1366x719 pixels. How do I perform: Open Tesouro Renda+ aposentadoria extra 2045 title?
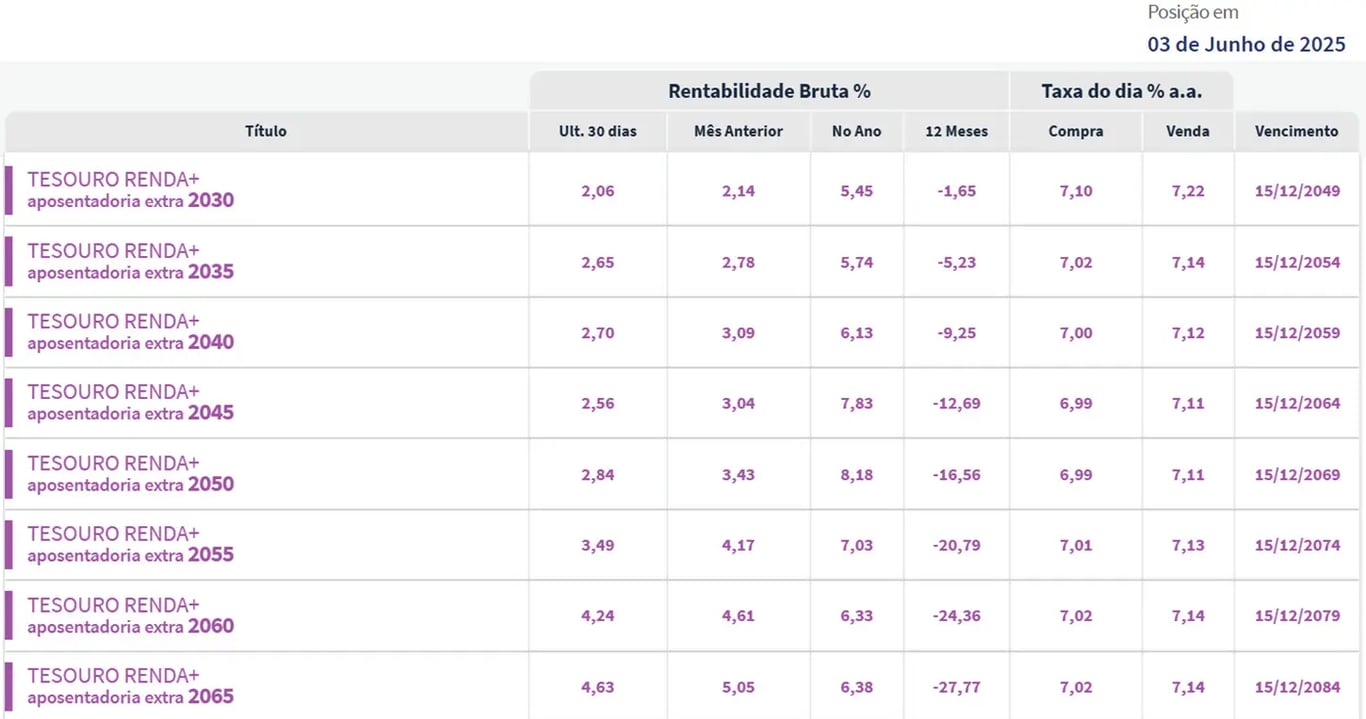click(x=130, y=402)
